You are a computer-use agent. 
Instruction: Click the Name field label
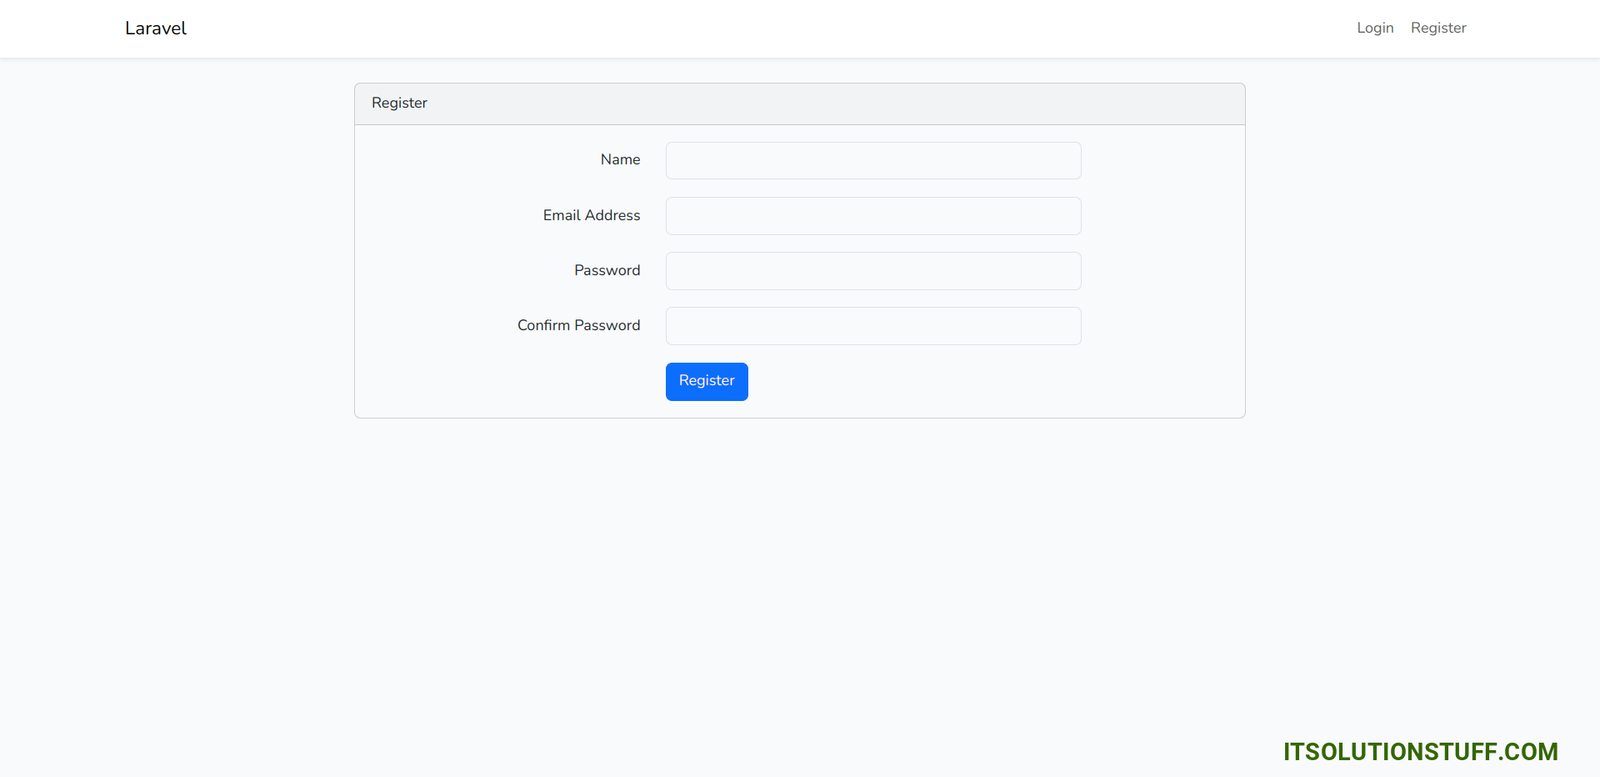620,159
